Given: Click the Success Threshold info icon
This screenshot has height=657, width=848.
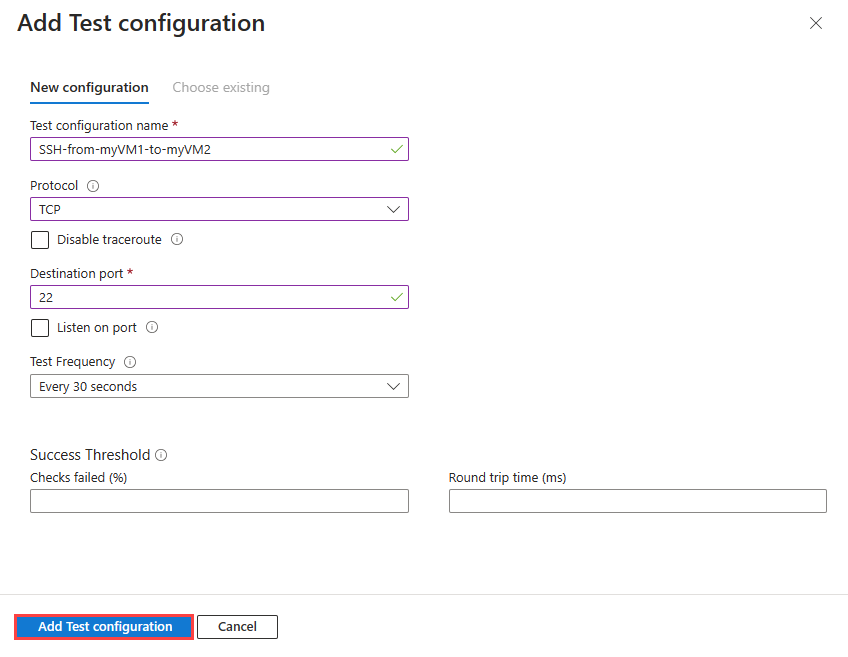Looking at the screenshot, I should (x=161, y=455).
